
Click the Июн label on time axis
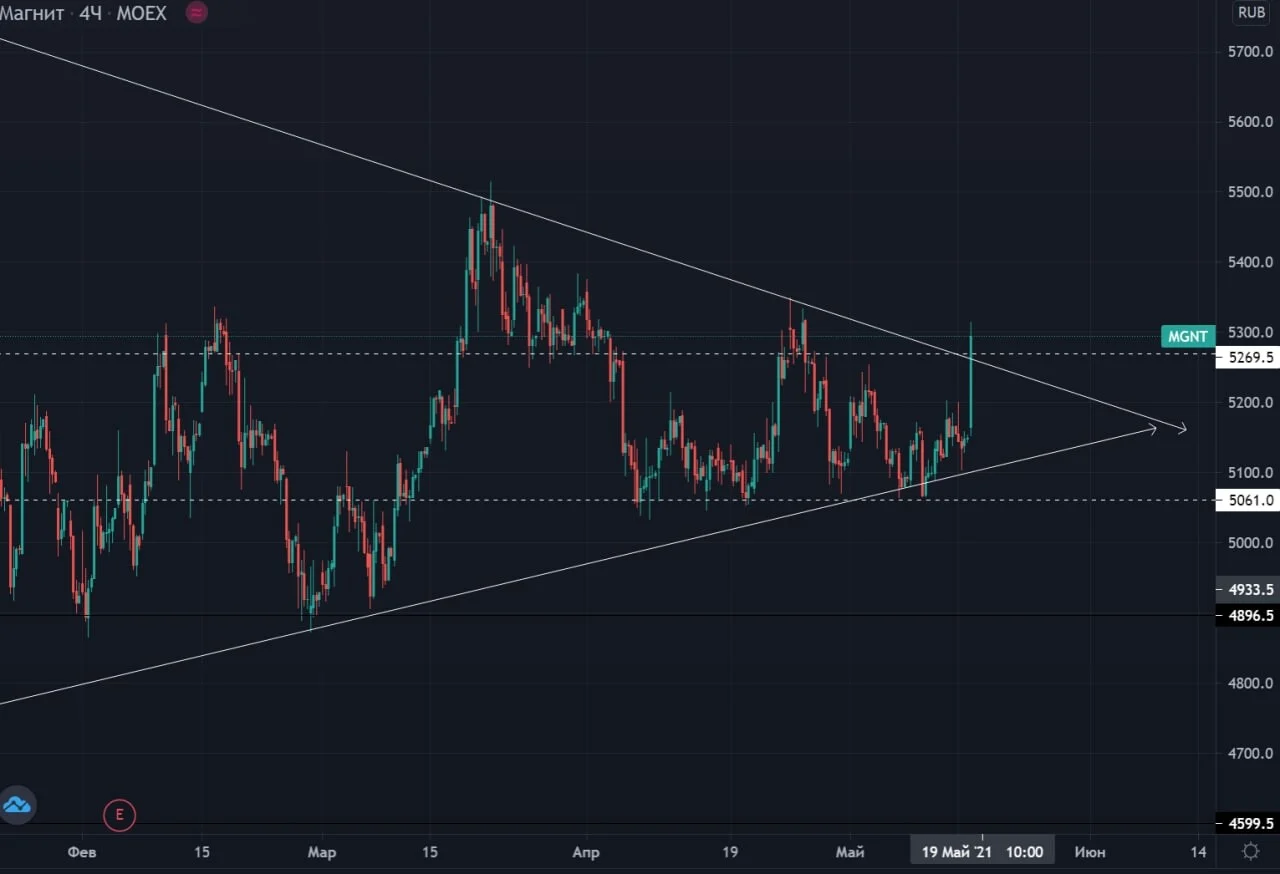click(1090, 852)
